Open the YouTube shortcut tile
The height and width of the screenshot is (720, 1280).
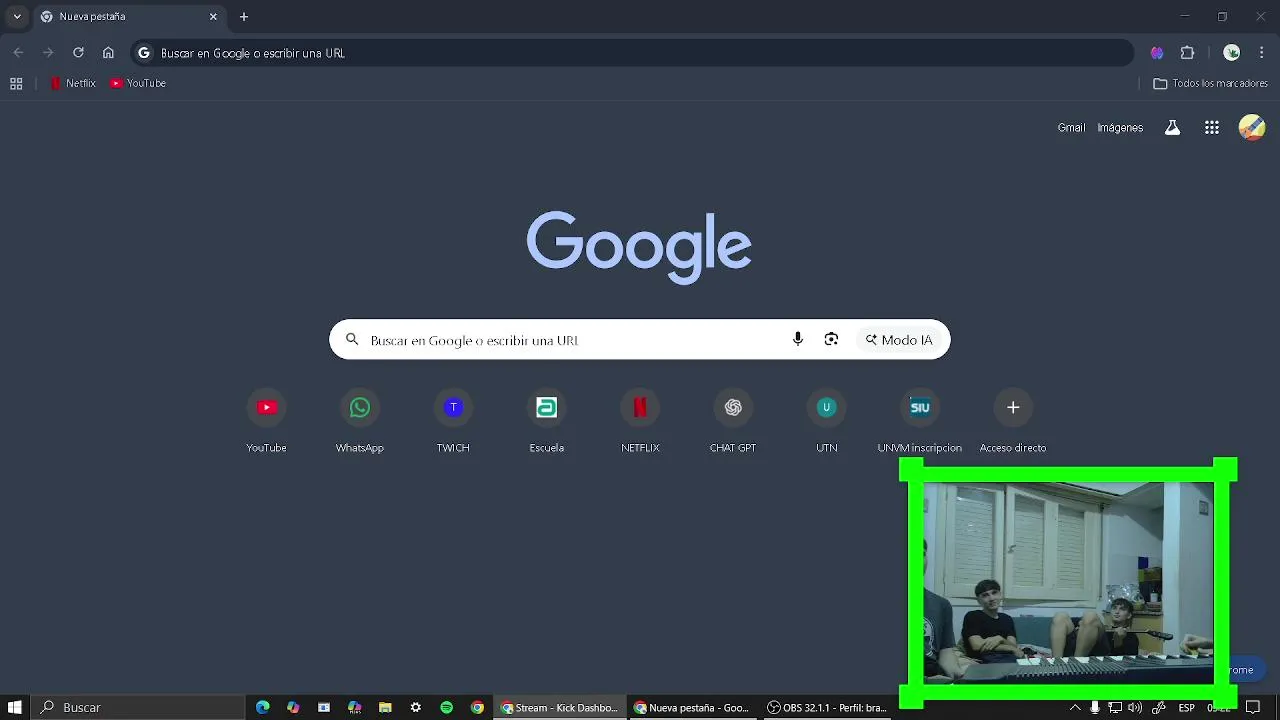tap(266, 420)
